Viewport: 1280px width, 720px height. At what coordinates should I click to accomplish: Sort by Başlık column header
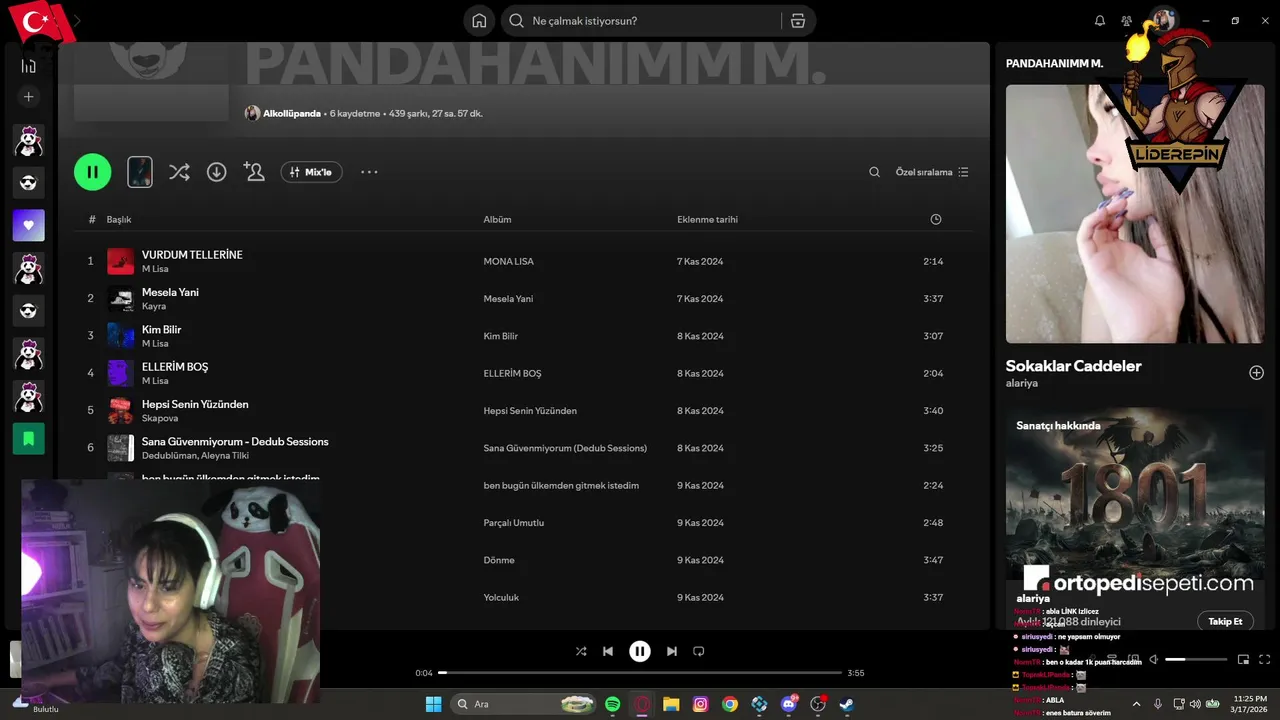(x=119, y=219)
